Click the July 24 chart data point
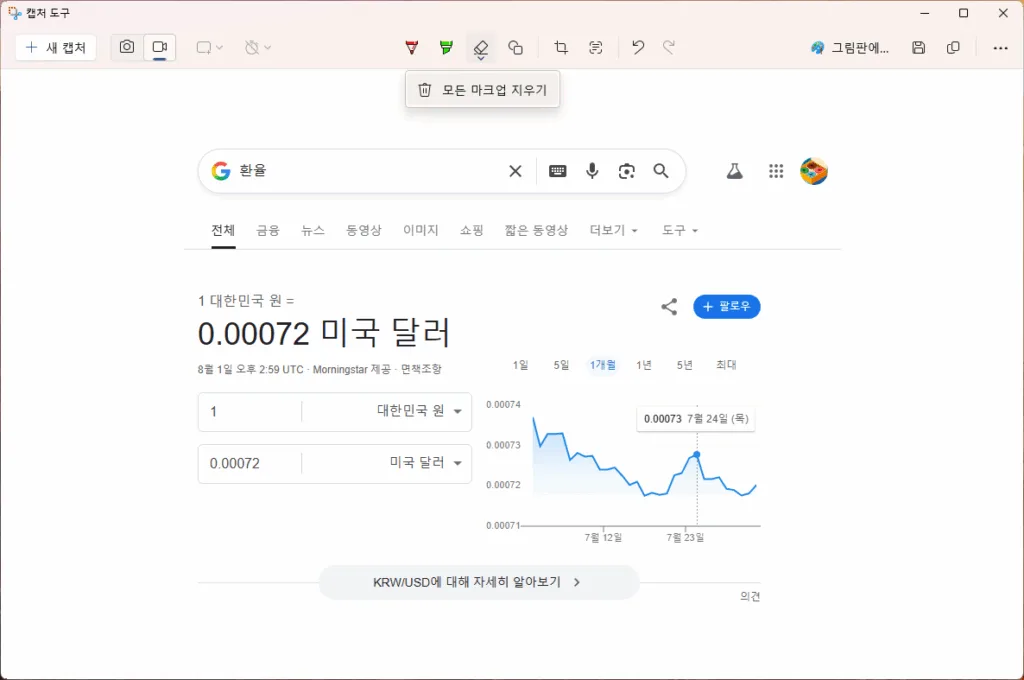The height and width of the screenshot is (680, 1024). coord(697,455)
